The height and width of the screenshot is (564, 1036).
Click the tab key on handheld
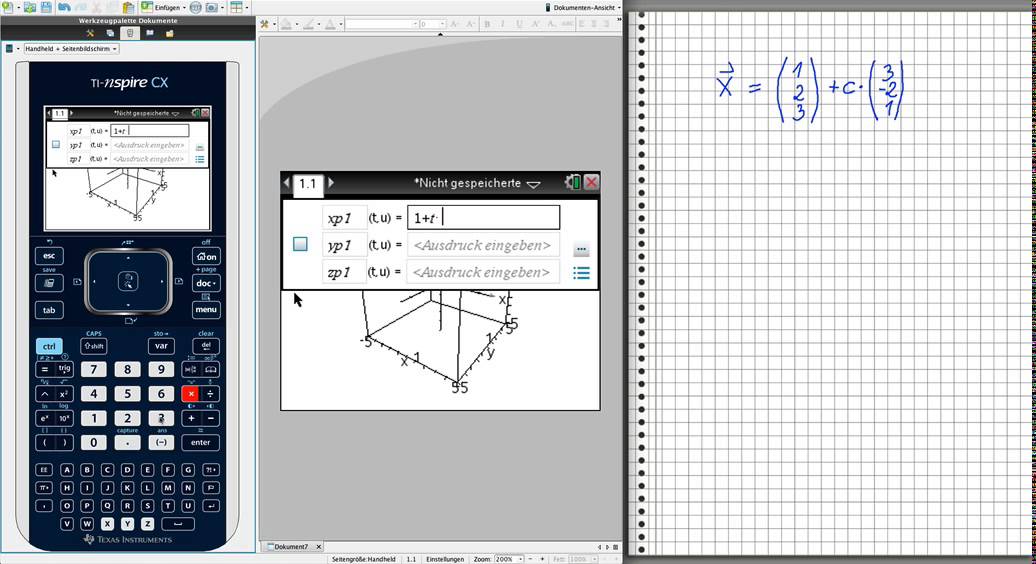pyautogui.click(x=49, y=310)
